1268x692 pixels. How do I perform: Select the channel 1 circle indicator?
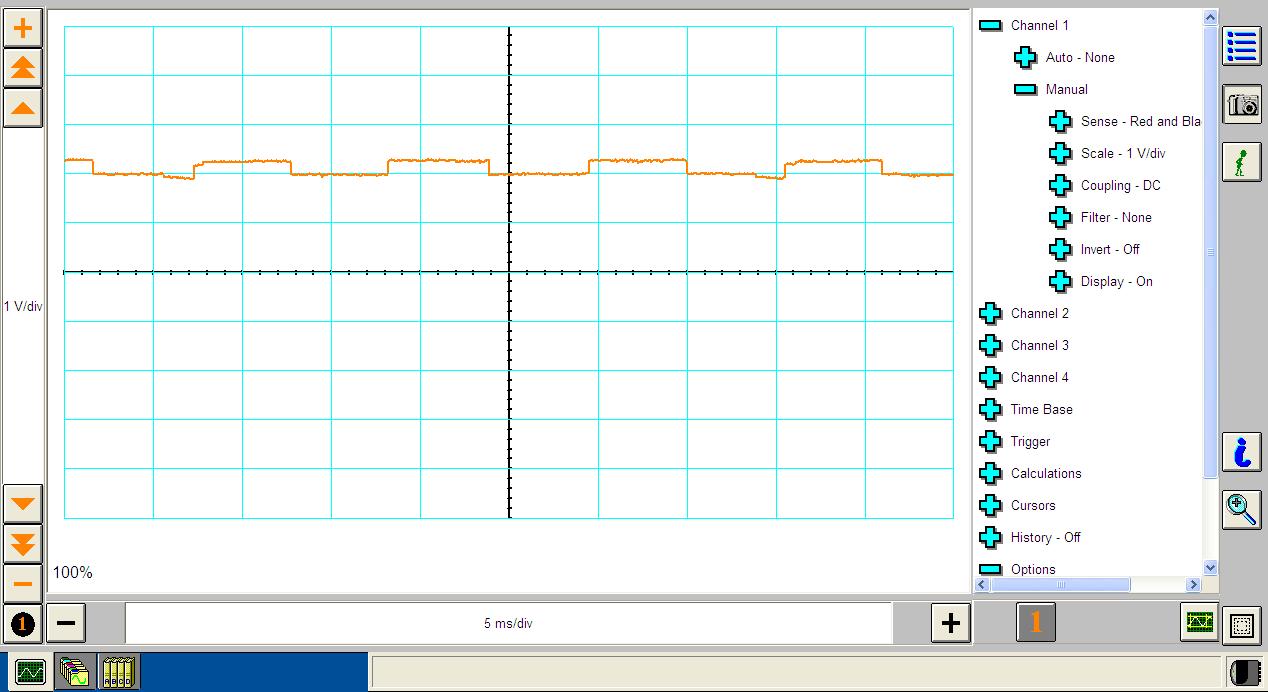point(23,625)
